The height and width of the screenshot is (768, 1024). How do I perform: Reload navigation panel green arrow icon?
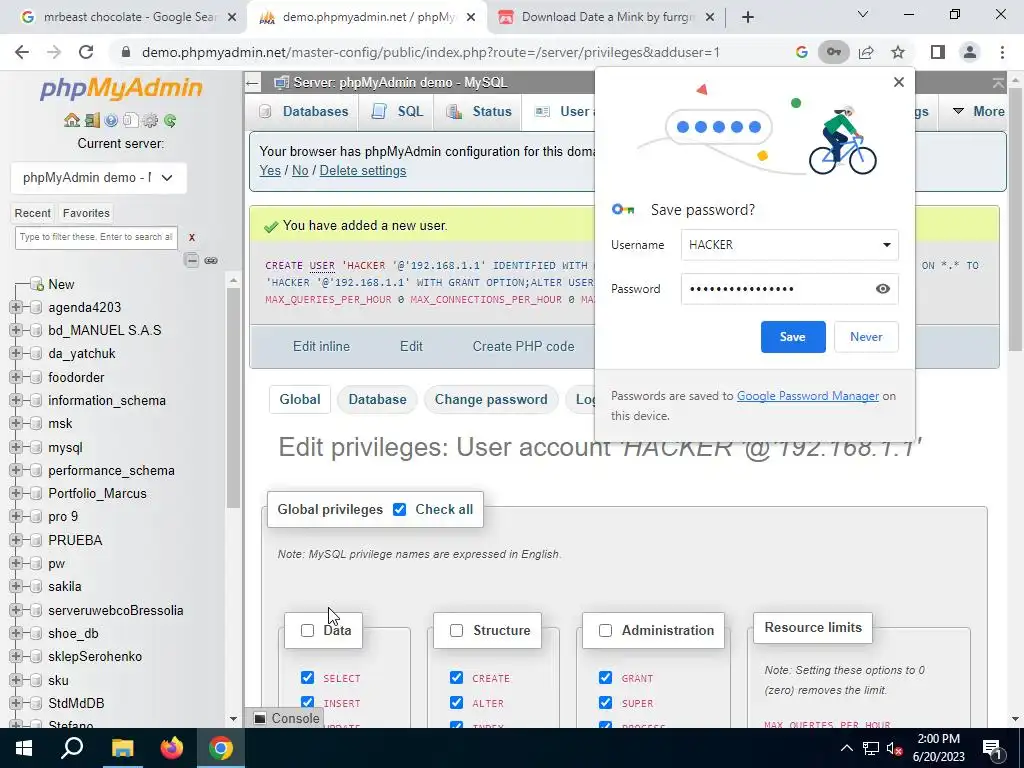pyautogui.click(x=170, y=120)
